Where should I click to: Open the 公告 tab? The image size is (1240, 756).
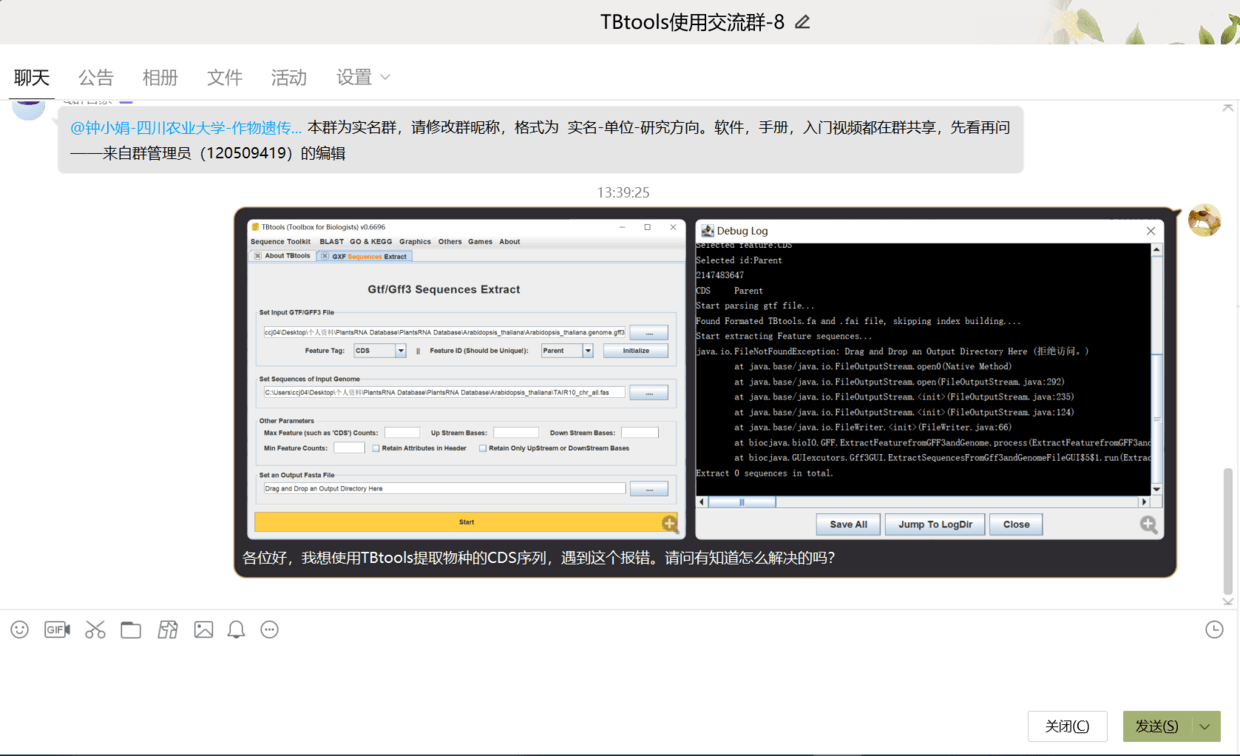pyautogui.click(x=96, y=77)
